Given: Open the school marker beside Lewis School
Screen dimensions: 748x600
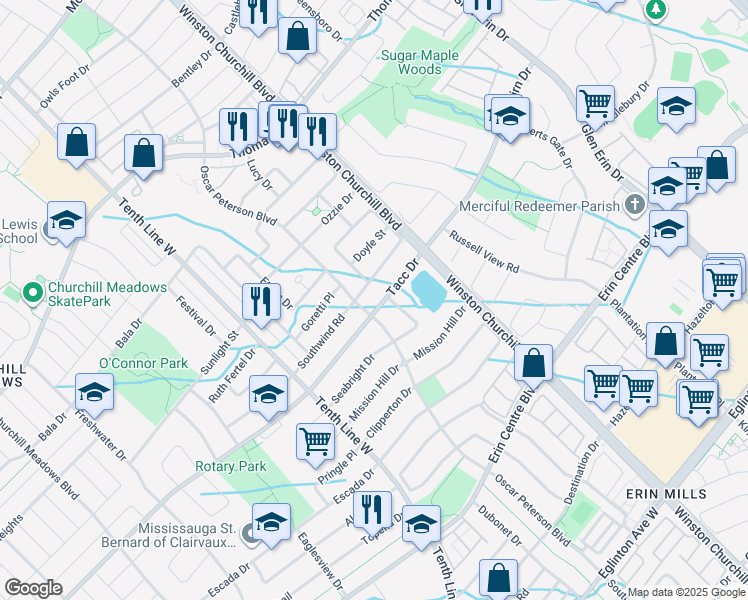Looking at the screenshot, I should click(67, 224).
